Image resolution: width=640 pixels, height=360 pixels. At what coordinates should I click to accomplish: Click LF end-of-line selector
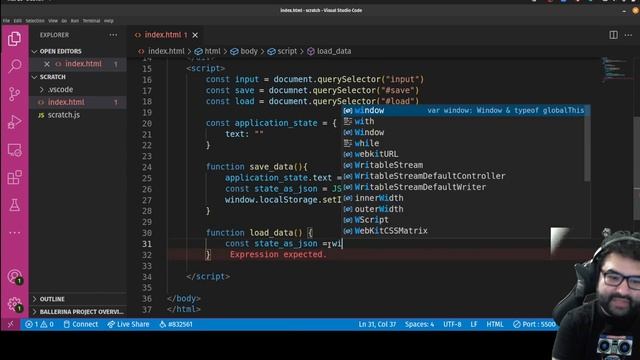point(474,324)
